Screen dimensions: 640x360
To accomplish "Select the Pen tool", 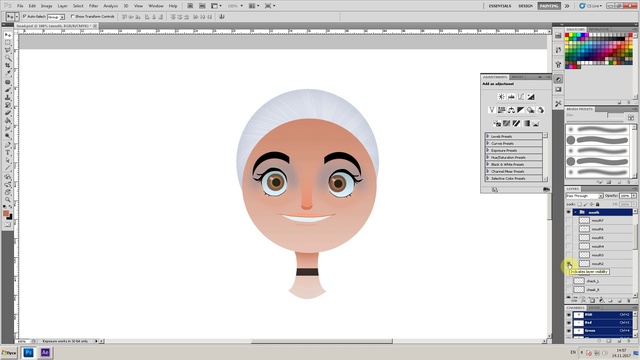I will [8, 145].
